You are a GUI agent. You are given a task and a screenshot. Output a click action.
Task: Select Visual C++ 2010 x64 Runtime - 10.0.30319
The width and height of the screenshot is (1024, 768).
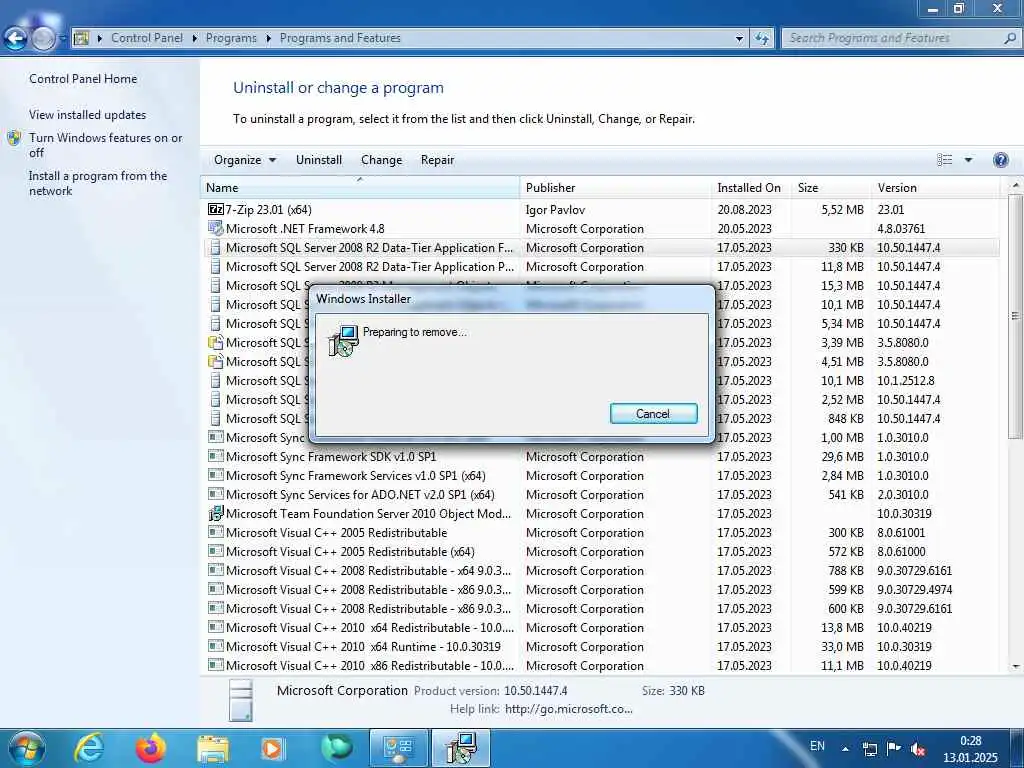pyautogui.click(x=600, y=647)
